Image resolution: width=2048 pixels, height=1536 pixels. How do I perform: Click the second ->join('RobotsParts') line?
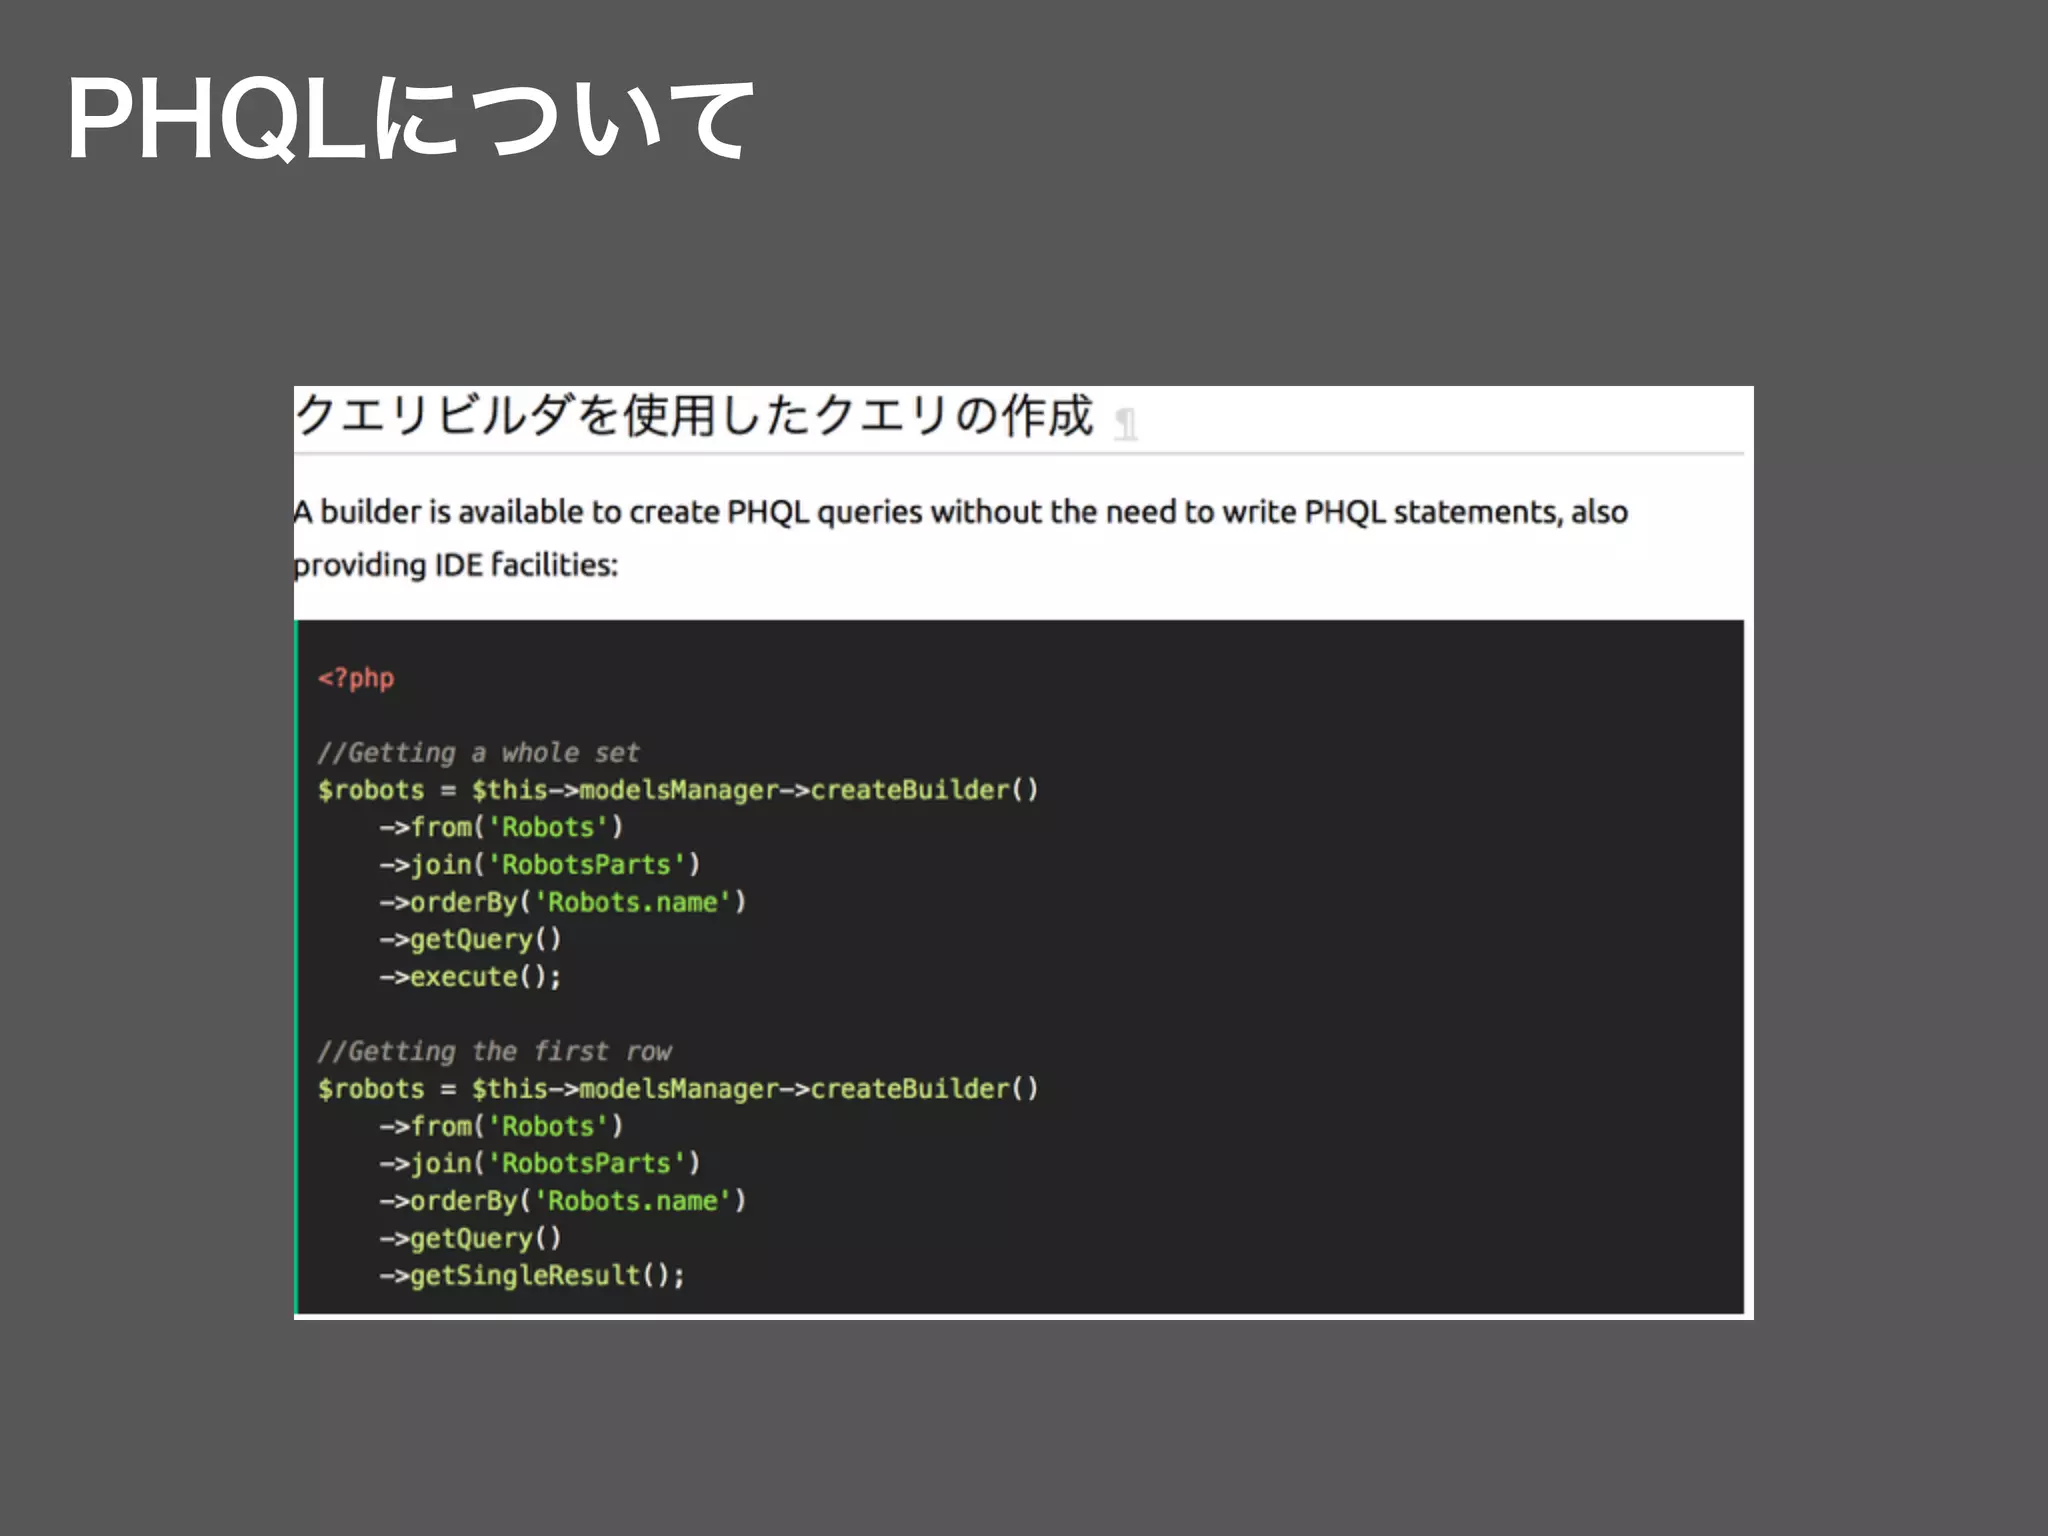point(540,1163)
